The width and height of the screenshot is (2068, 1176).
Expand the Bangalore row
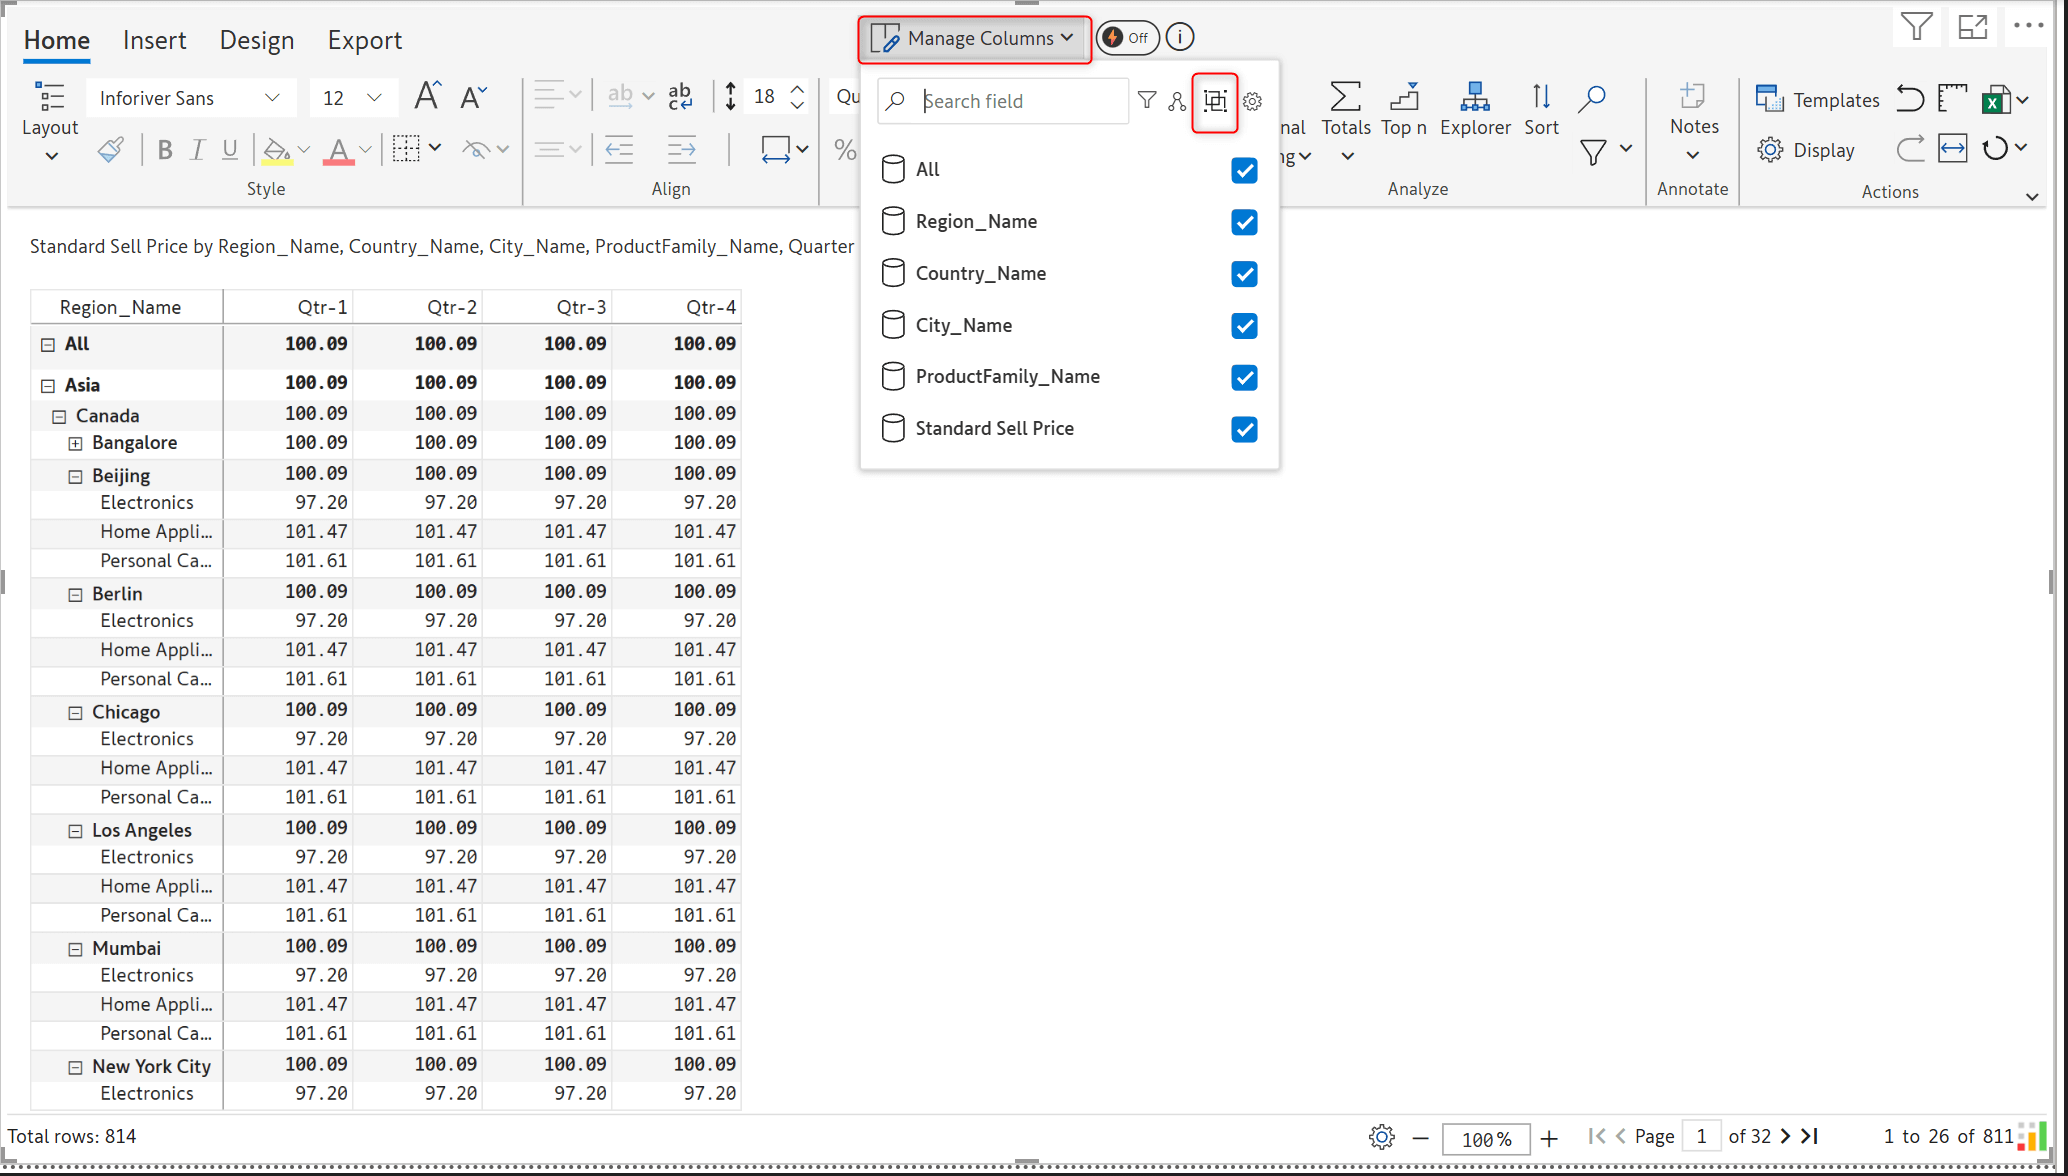click(x=75, y=443)
